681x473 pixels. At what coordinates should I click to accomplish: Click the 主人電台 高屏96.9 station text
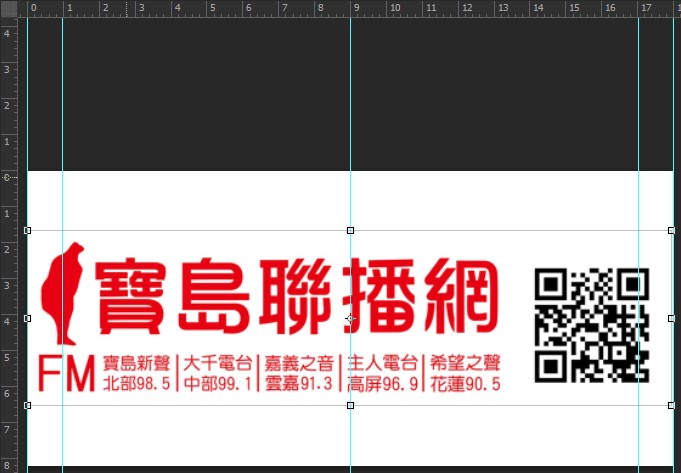(x=380, y=373)
